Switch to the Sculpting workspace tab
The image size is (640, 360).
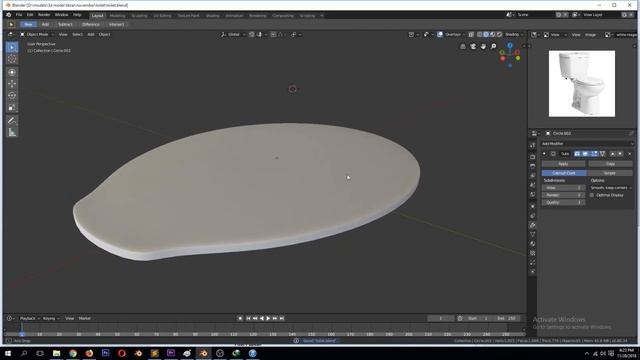[139, 16]
